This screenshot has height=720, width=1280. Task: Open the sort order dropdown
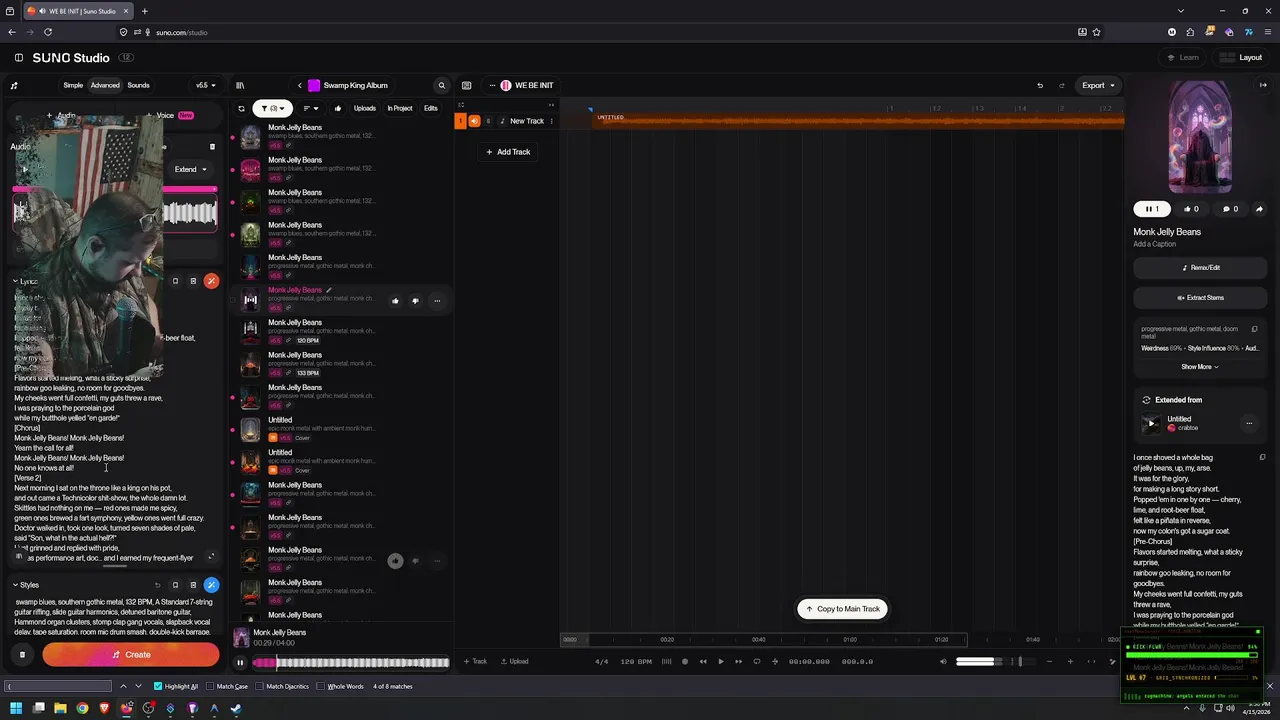point(311,108)
